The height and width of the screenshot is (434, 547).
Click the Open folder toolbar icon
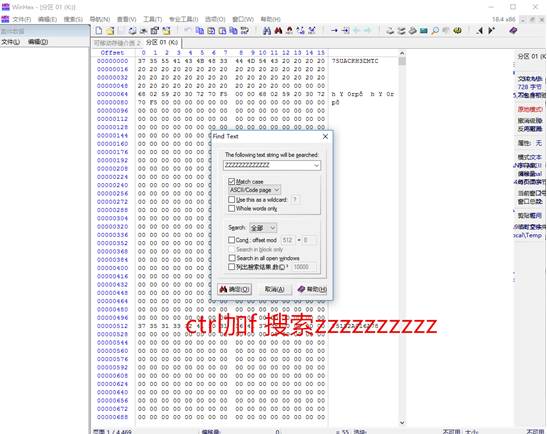(110, 31)
